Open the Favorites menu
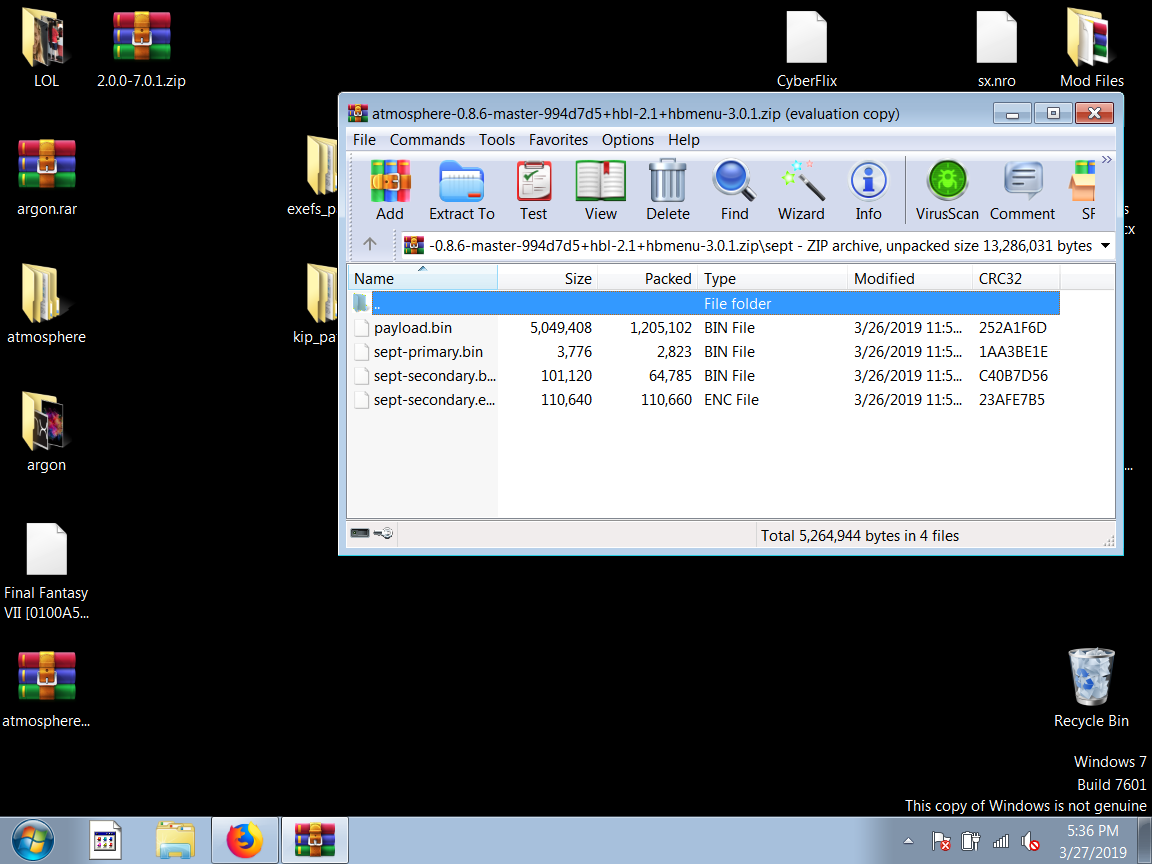Image resolution: width=1152 pixels, height=864 pixels. pyautogui.click(x=558, y=140)
